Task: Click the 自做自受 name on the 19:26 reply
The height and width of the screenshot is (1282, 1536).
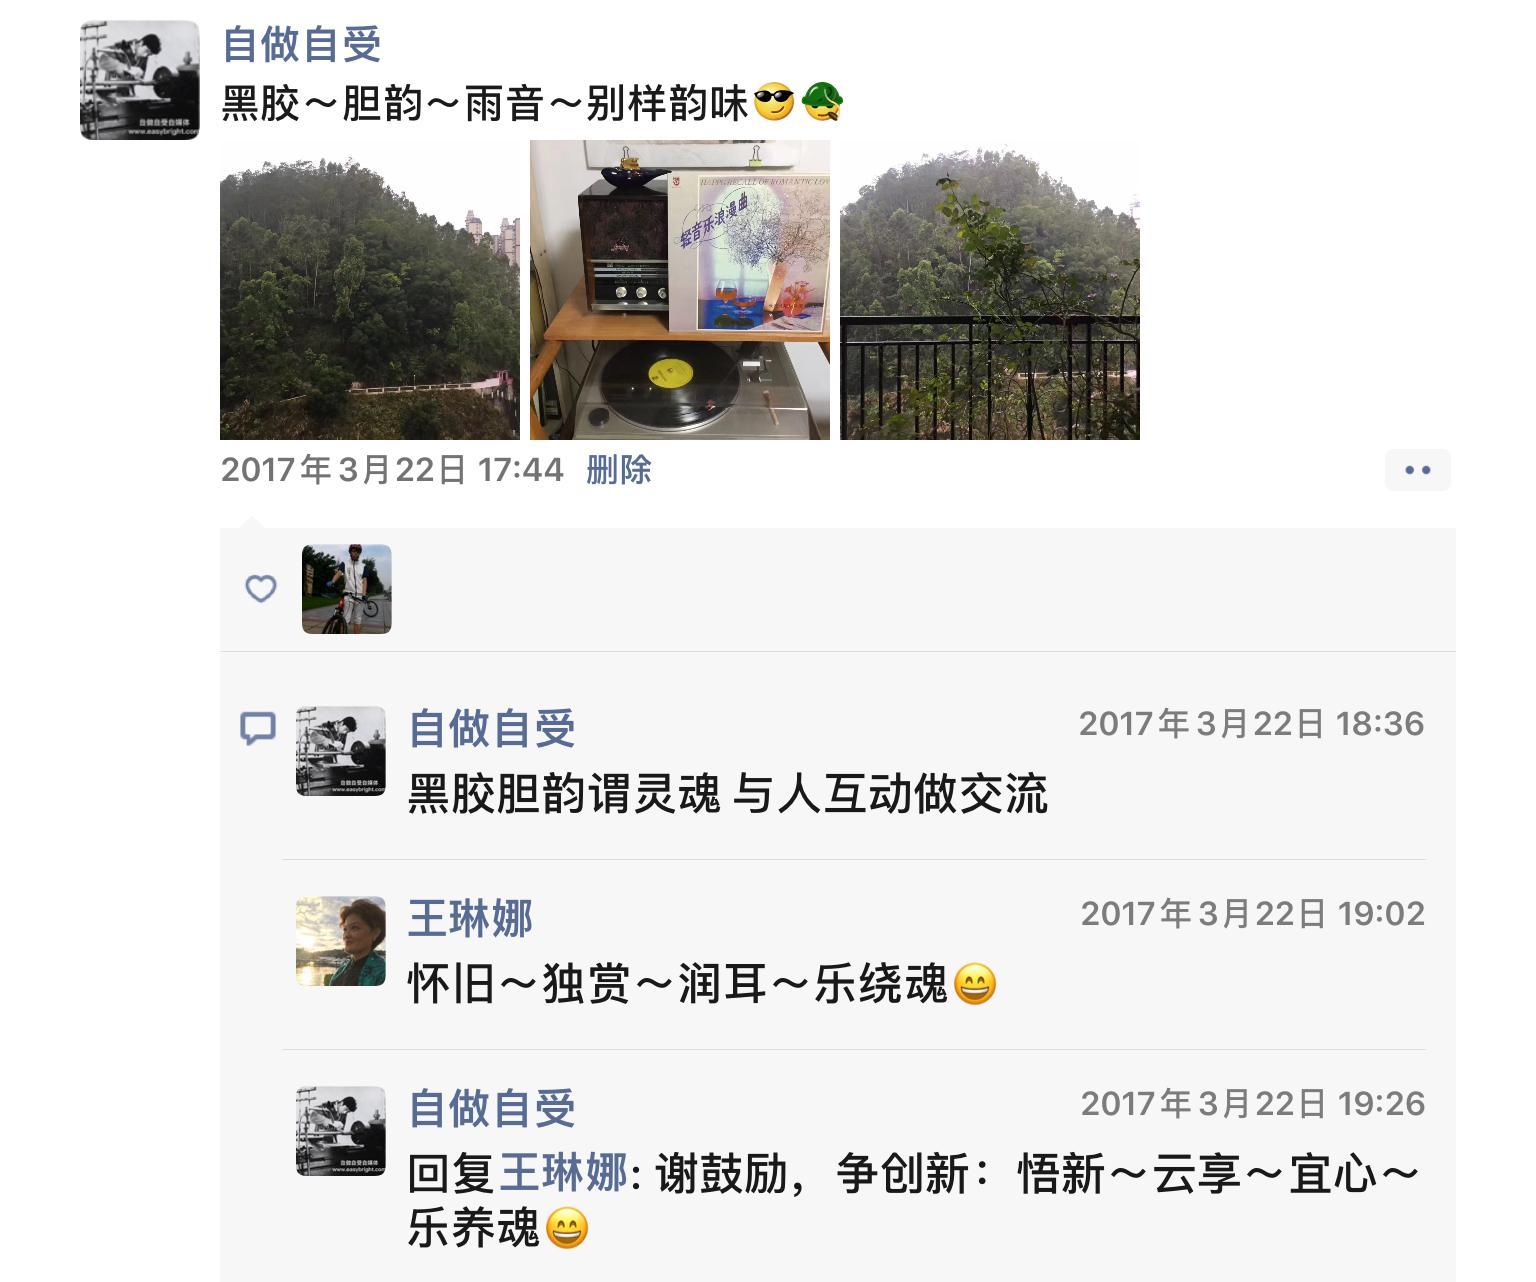Action: 492,1108
